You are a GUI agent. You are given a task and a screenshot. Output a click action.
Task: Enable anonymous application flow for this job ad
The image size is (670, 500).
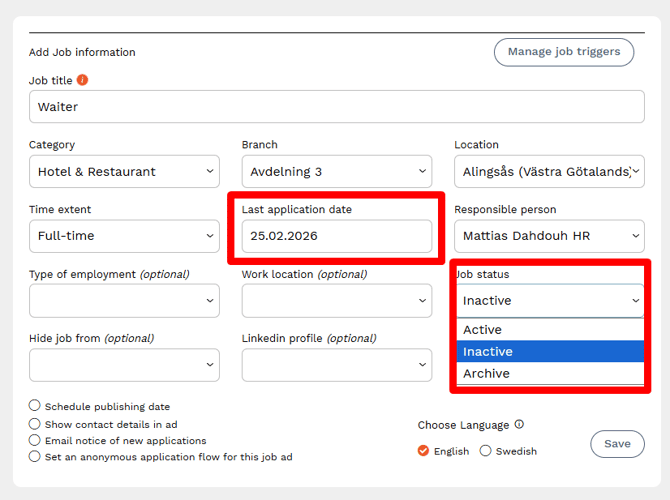(35, 456)
